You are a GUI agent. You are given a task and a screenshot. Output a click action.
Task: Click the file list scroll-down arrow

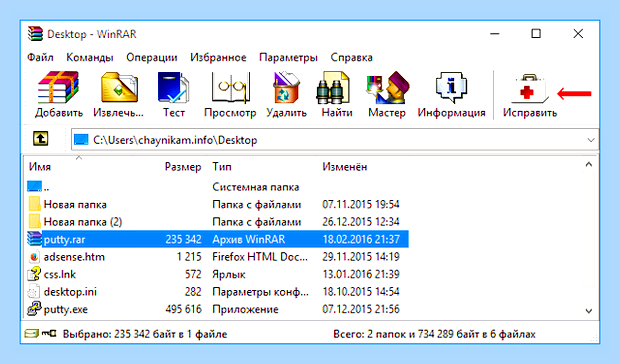tap(589, 311)
